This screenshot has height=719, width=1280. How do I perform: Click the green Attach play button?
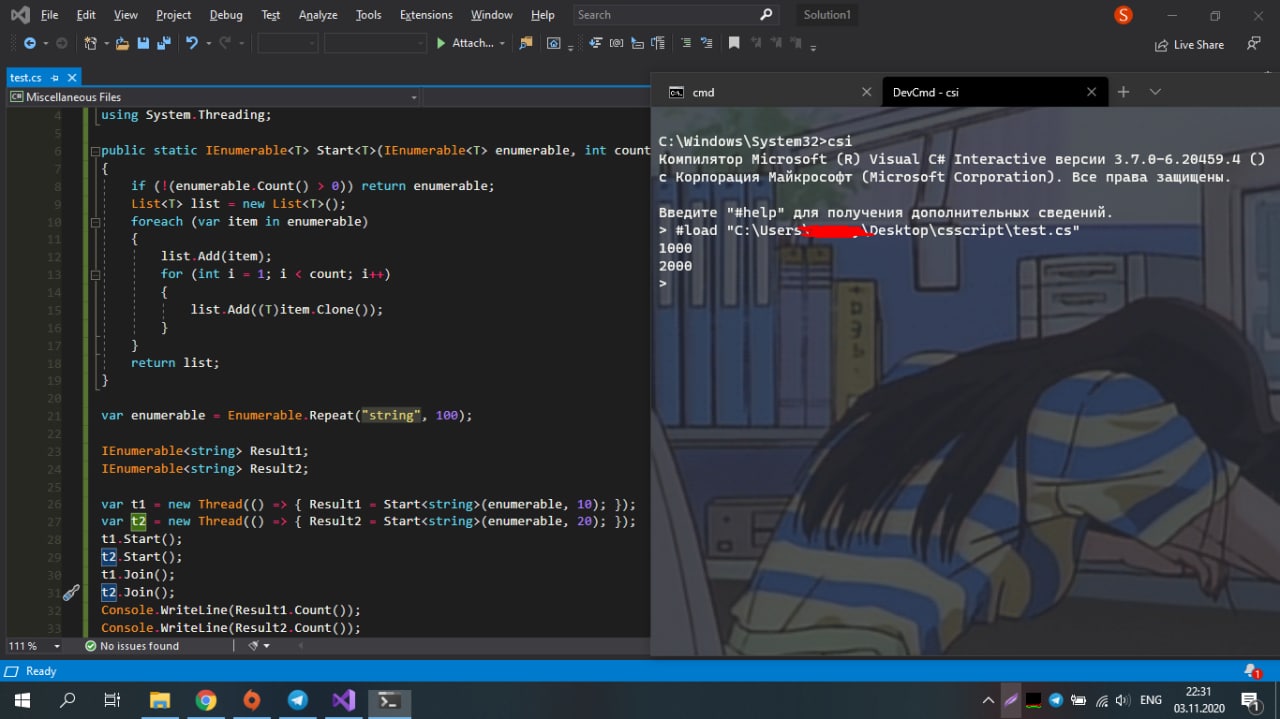click(441, 43)
